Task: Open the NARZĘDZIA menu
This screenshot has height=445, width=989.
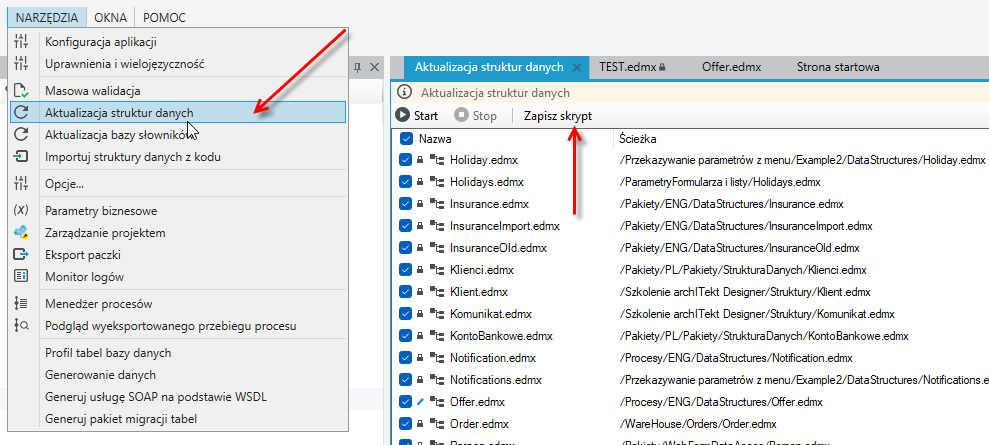Action: click(x=47, y=18)
